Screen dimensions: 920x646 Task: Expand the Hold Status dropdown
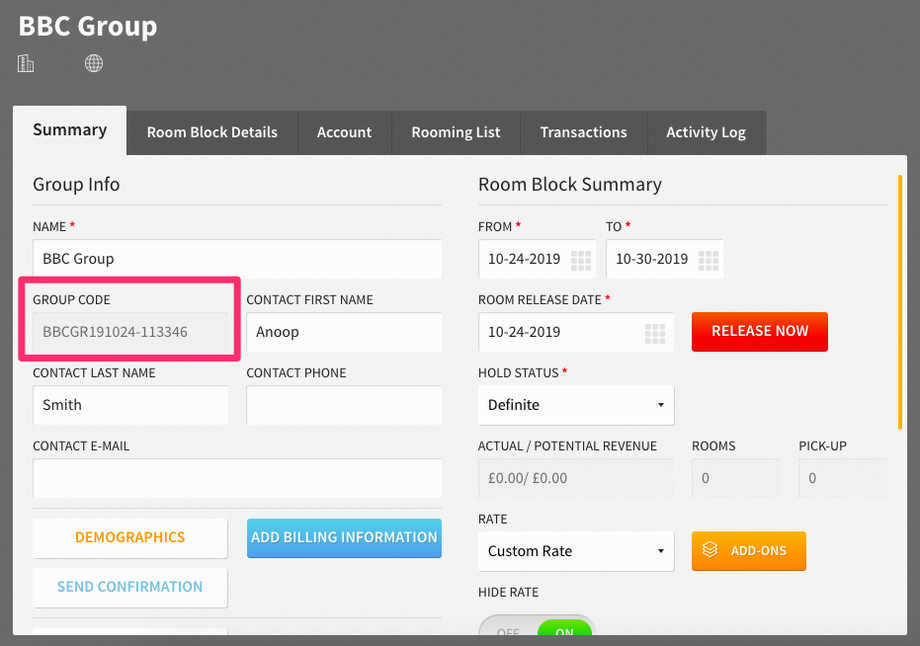[576, 405]
